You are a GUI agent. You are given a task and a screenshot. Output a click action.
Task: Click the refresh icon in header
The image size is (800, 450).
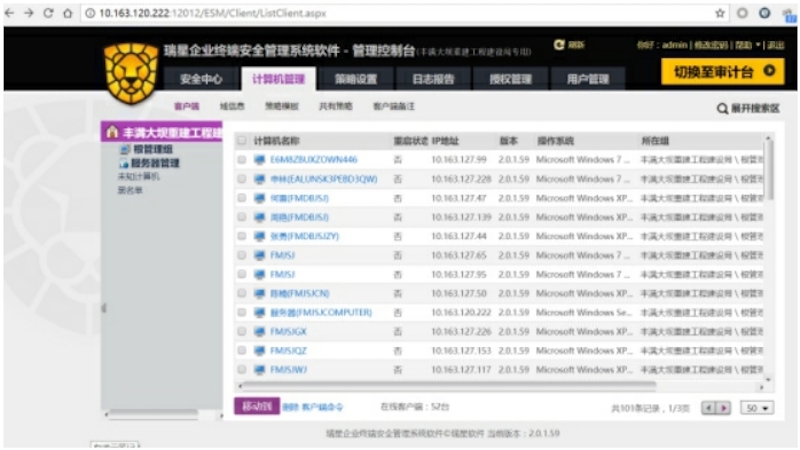click(x=559, y=45)
